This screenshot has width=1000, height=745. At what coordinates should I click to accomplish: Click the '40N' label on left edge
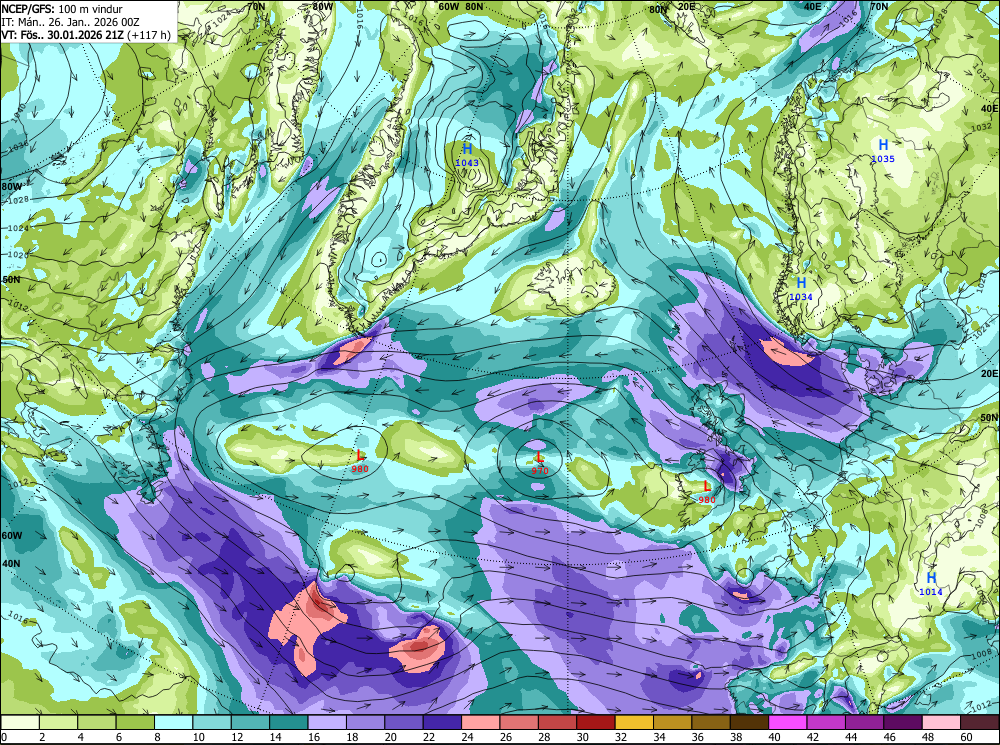pos(11,564)
